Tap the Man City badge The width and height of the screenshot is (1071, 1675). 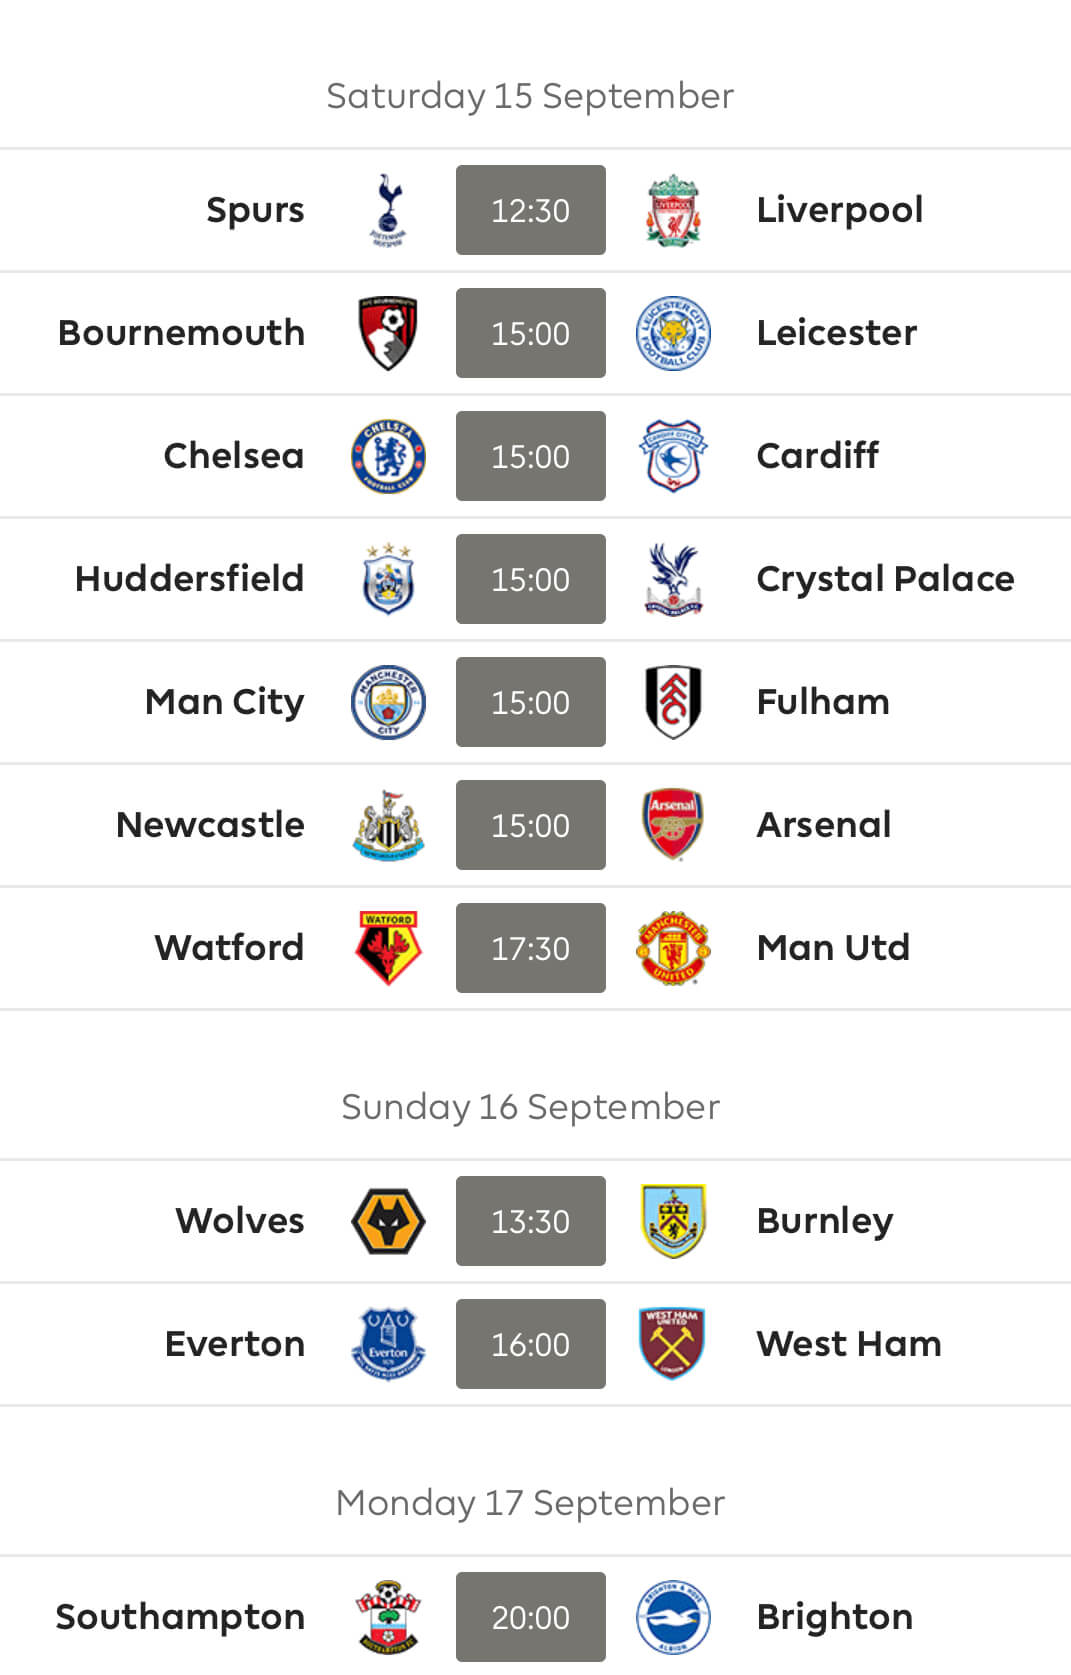[x=388, y=702]
